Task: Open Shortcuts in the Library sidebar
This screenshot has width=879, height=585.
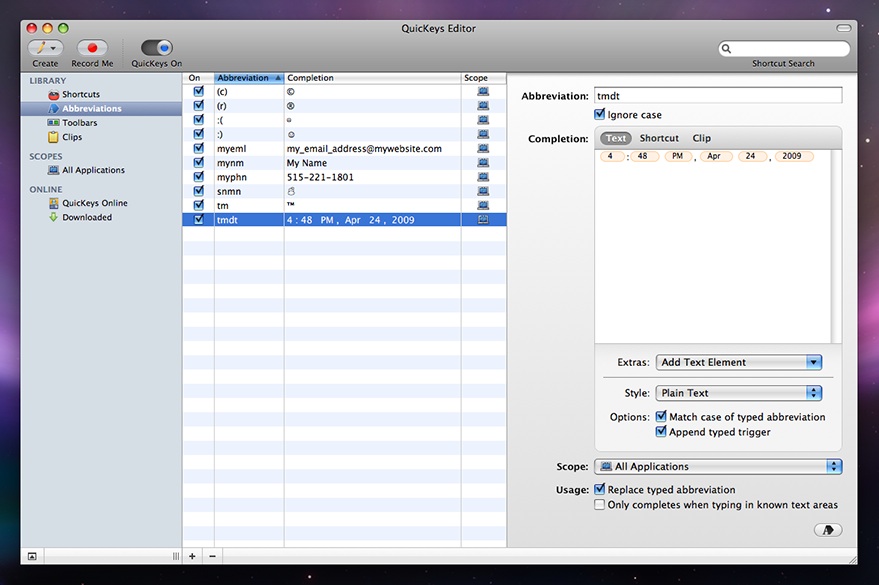Action: click(81, 94)
